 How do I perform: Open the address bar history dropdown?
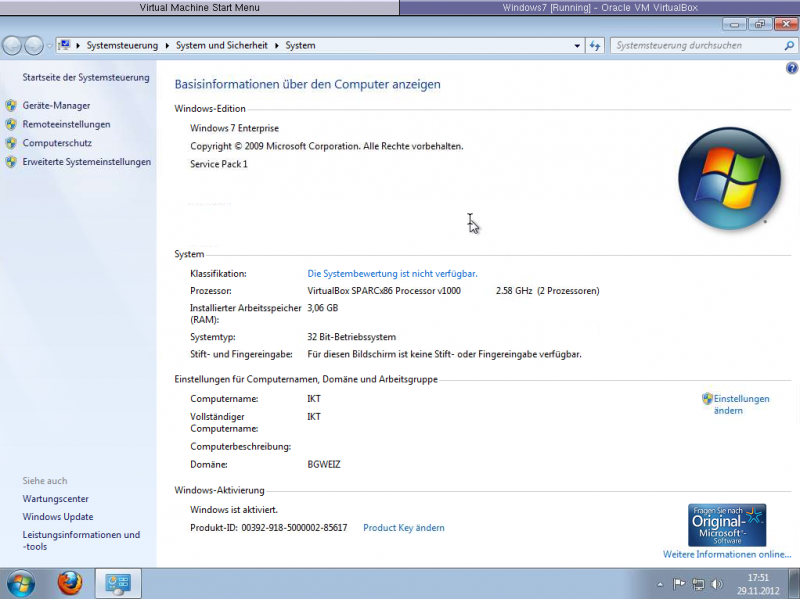[x=577, y=46]
